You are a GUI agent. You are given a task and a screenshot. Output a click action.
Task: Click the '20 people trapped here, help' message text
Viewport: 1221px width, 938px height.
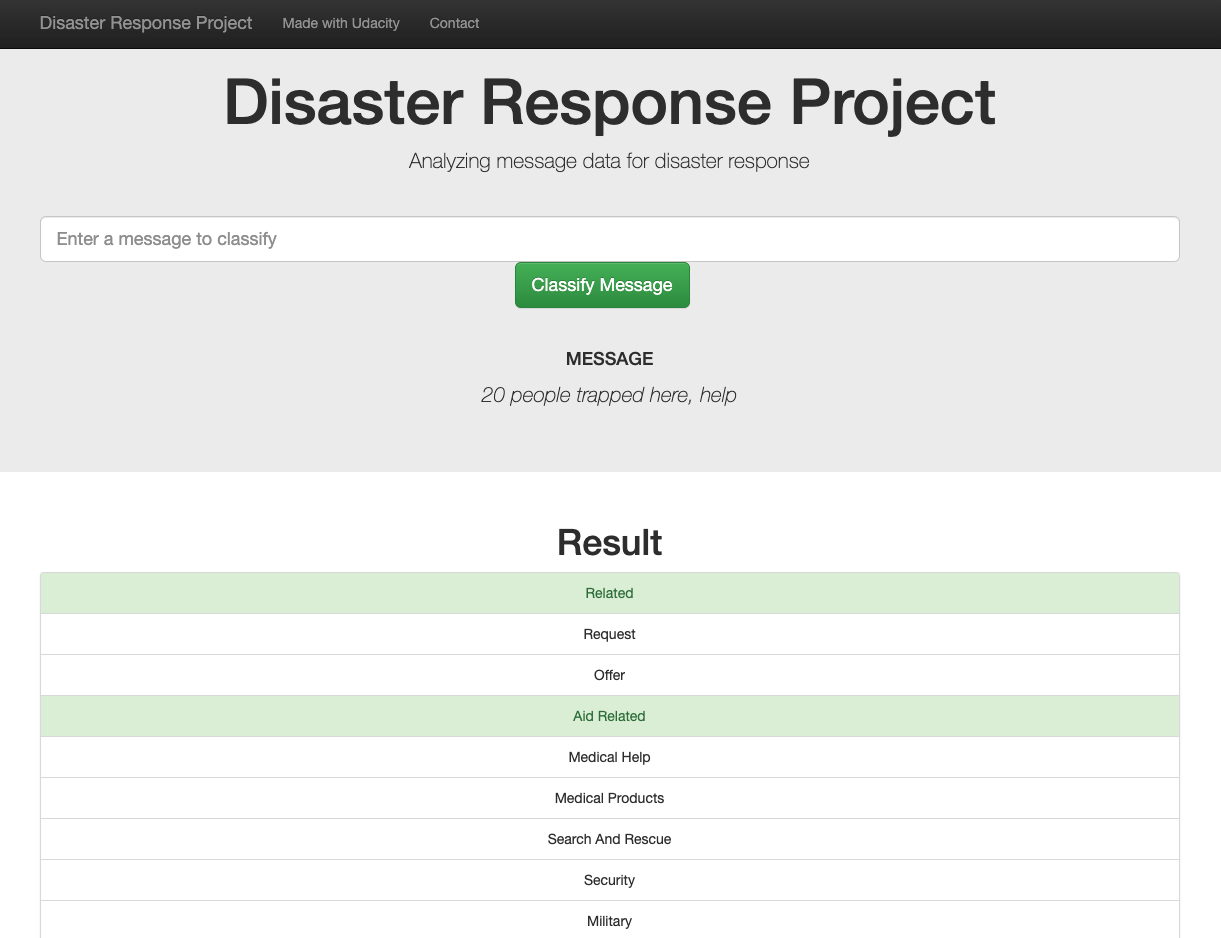(x=609, y=395)
